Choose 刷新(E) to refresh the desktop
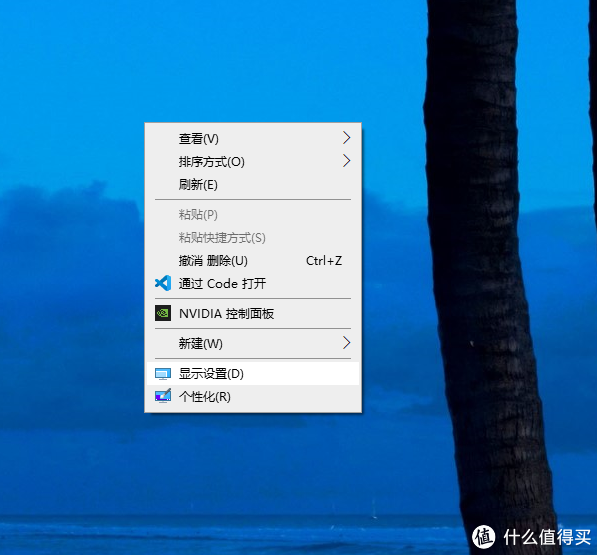 pos(253,185)
